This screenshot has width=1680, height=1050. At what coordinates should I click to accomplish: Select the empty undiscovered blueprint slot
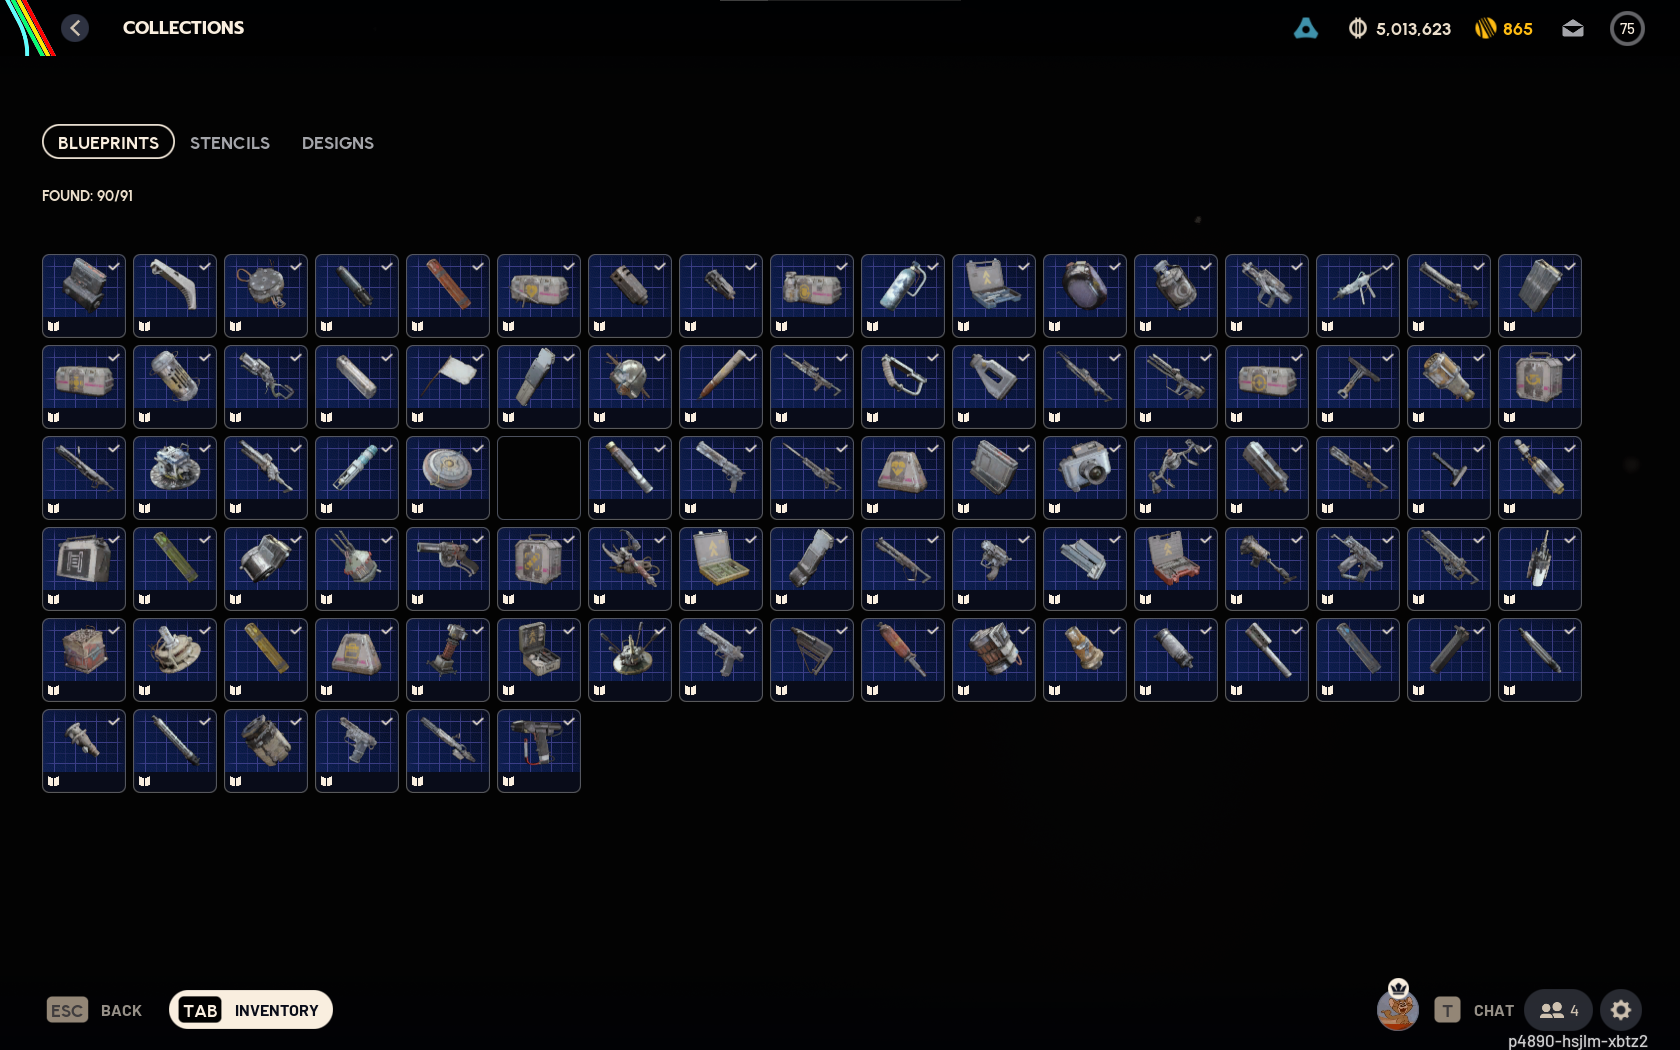539,478
